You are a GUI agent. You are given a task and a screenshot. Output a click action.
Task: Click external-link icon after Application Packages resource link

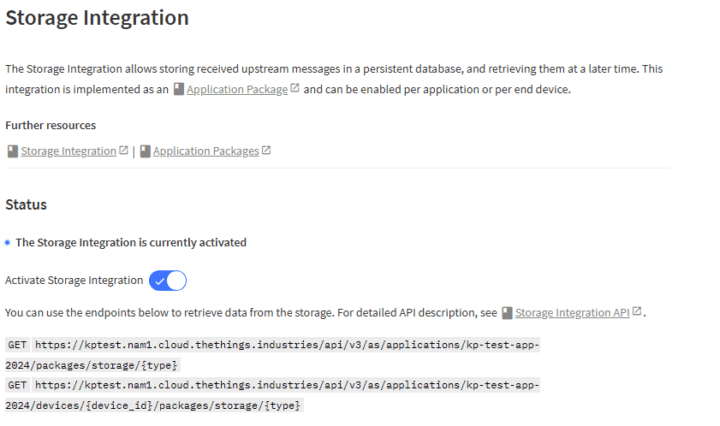pos(266,151)
